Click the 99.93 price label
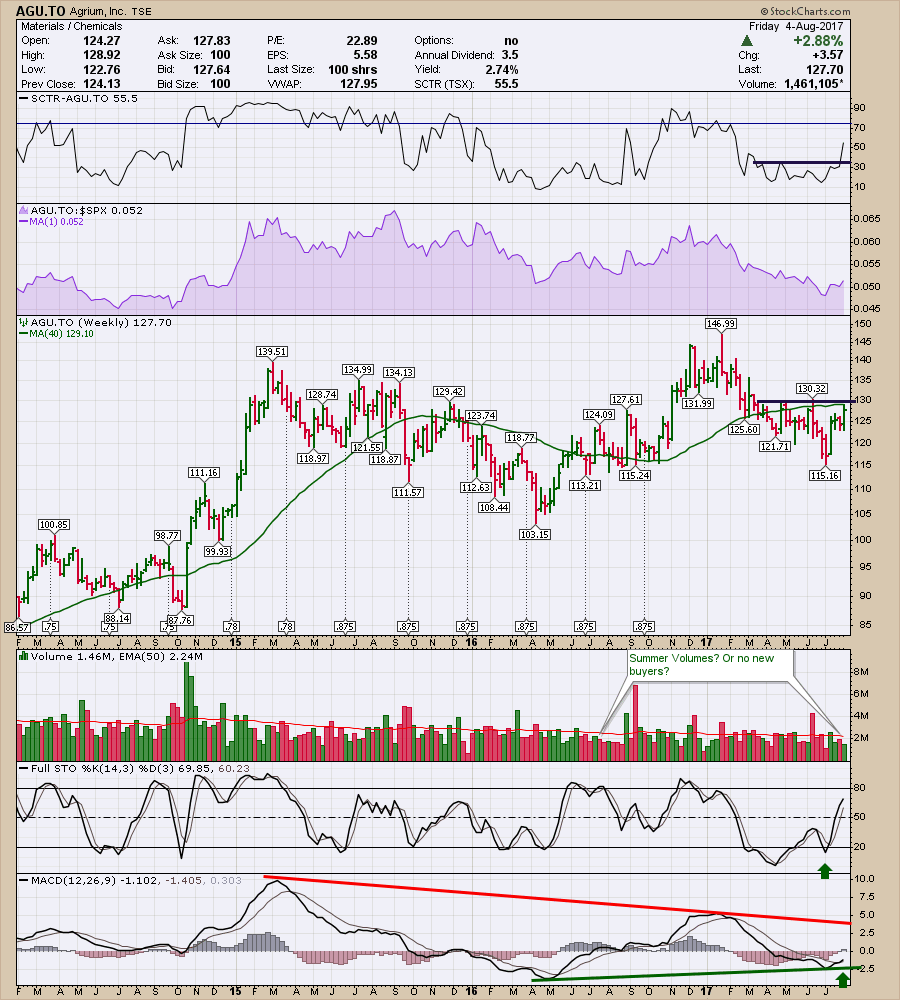The width and height of the screenshot is (900, 1000). [218, 551]
